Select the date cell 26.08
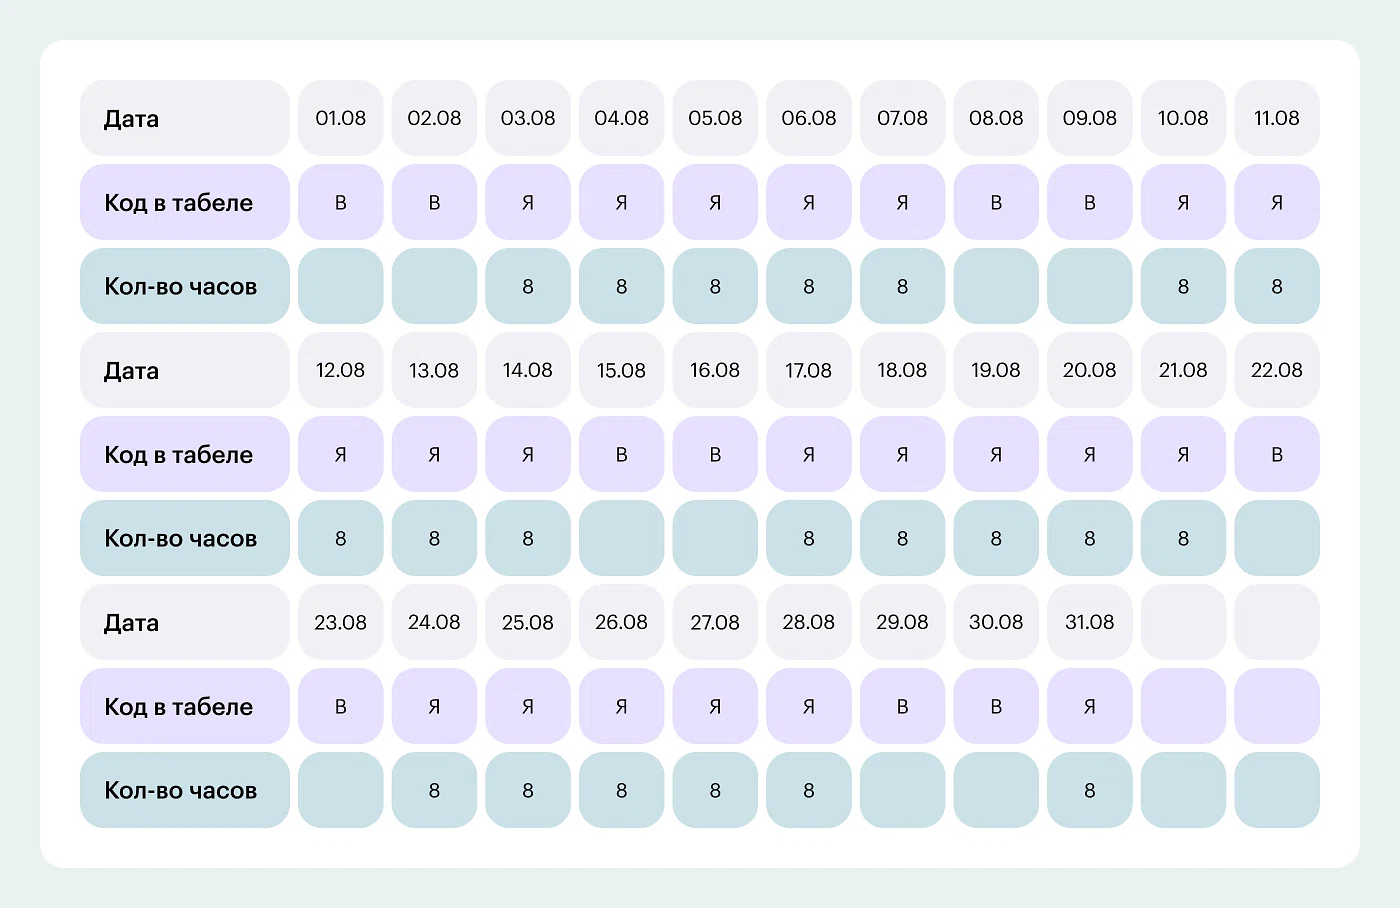This screenshot has width=1400, height=908. 621,622
